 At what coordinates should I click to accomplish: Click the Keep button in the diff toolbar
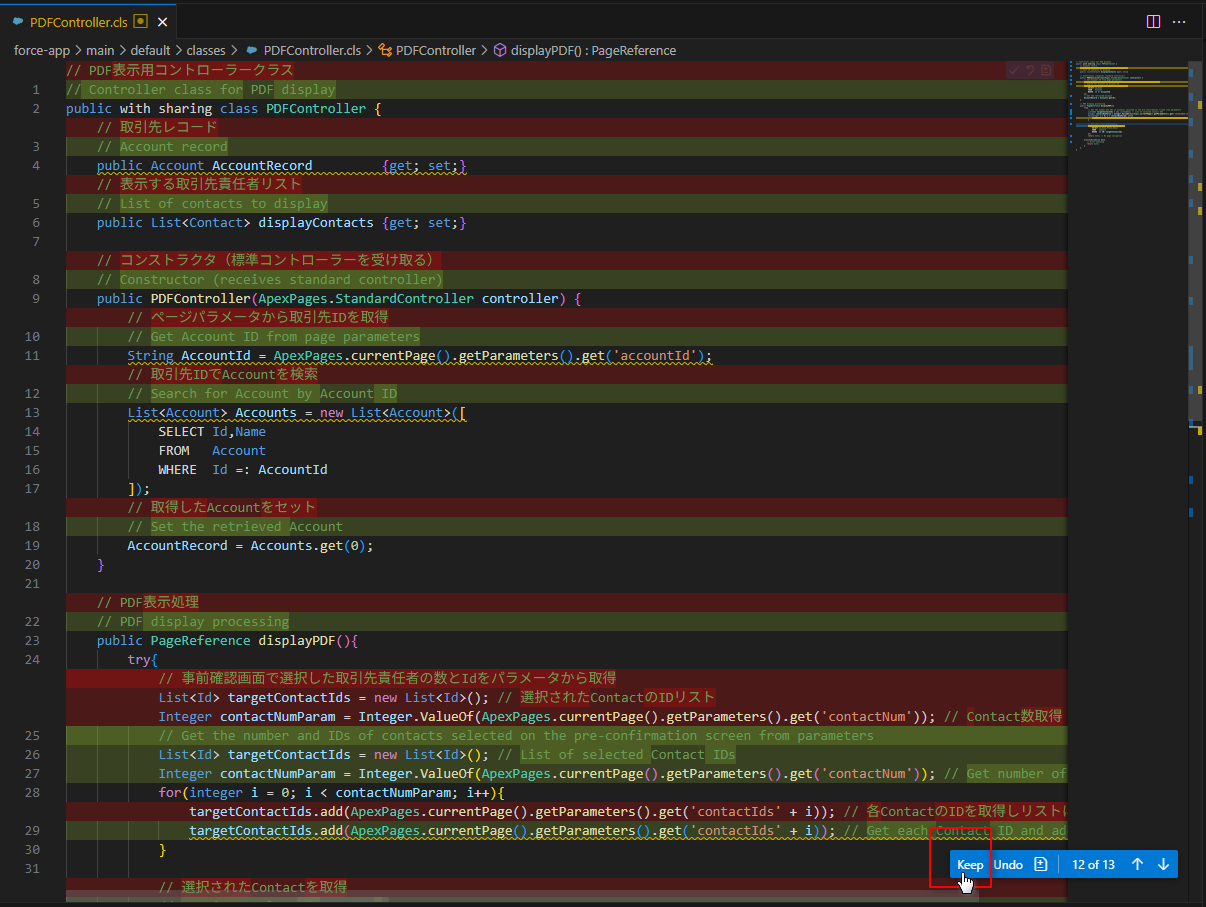(969, 864)
